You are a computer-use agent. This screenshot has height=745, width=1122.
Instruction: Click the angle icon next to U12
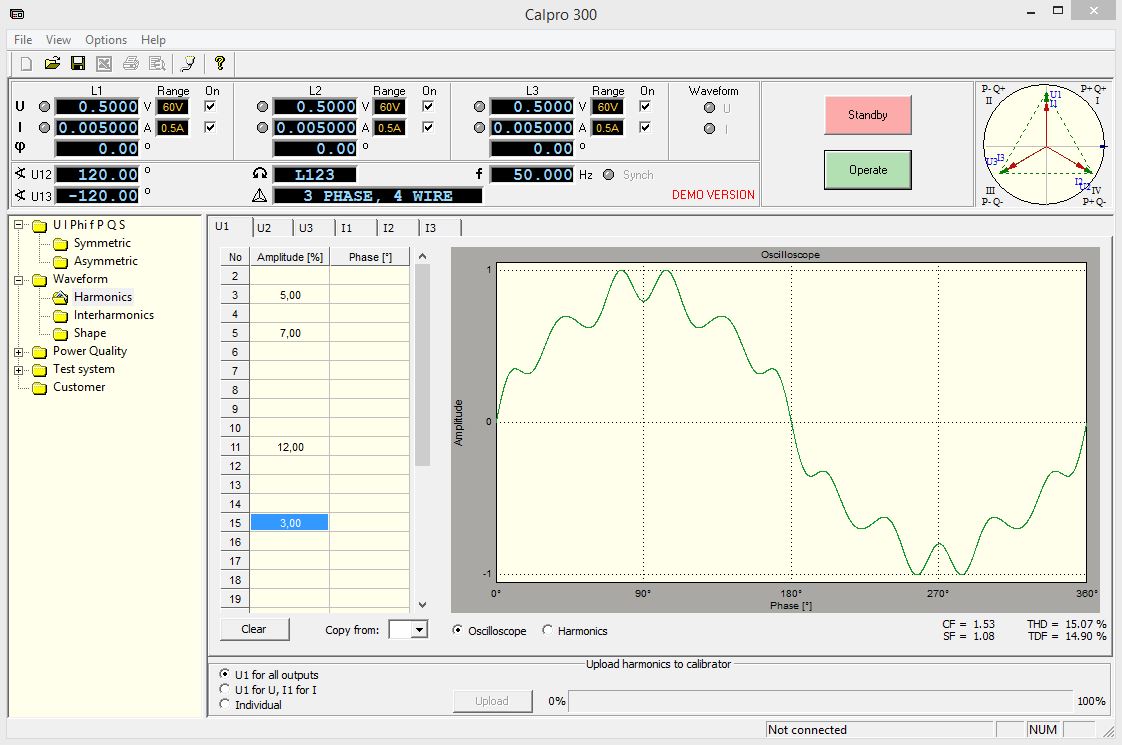pos(20,173)
